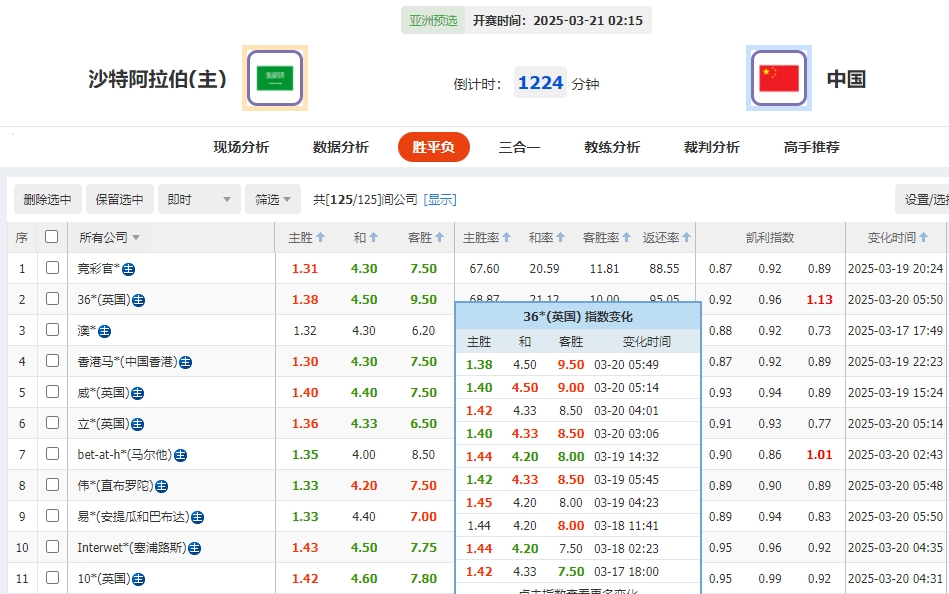Open the 即时 dropdown
This screenshot has height=594, width=949.
[x=199, y=198]
